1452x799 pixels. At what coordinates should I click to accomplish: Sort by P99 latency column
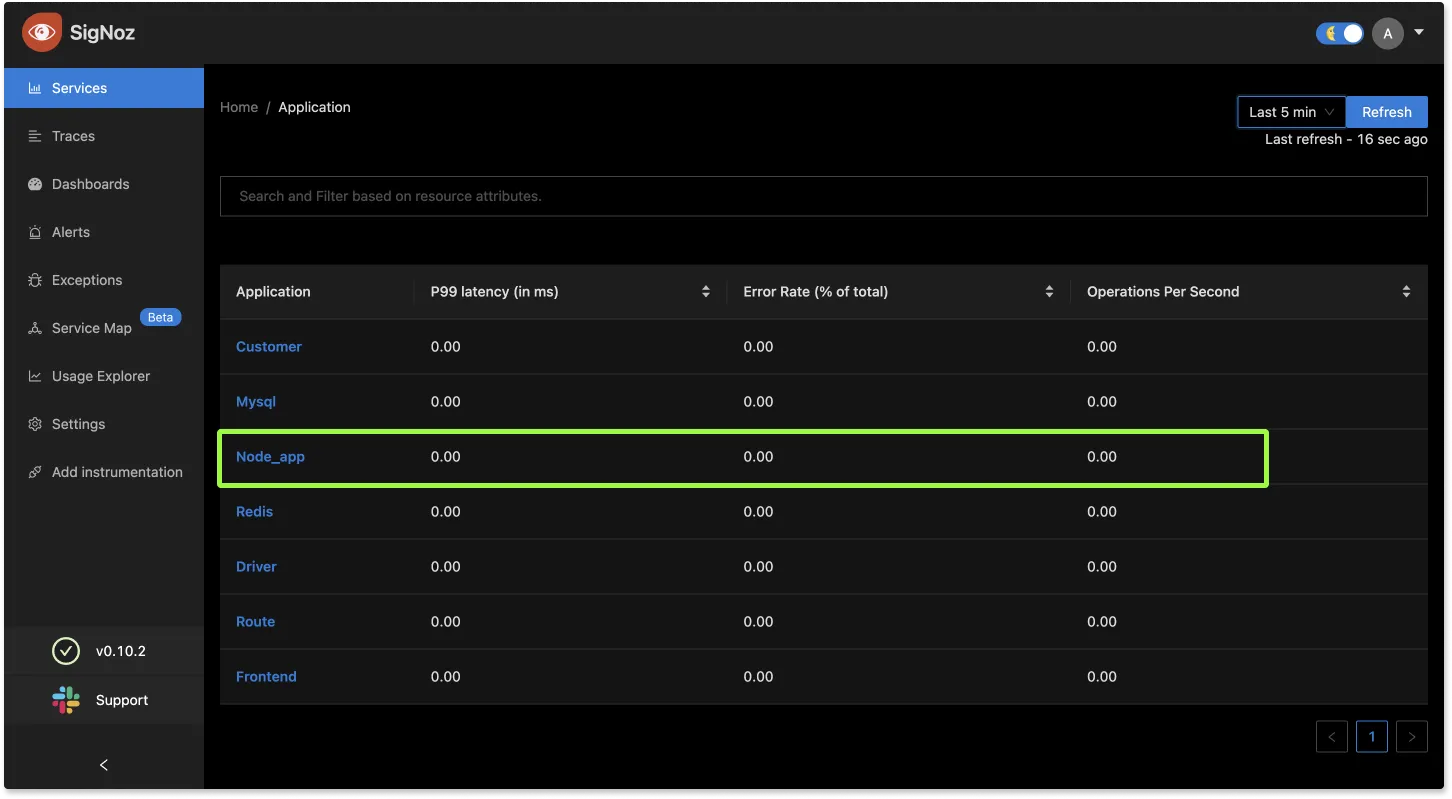pos(706,292)
